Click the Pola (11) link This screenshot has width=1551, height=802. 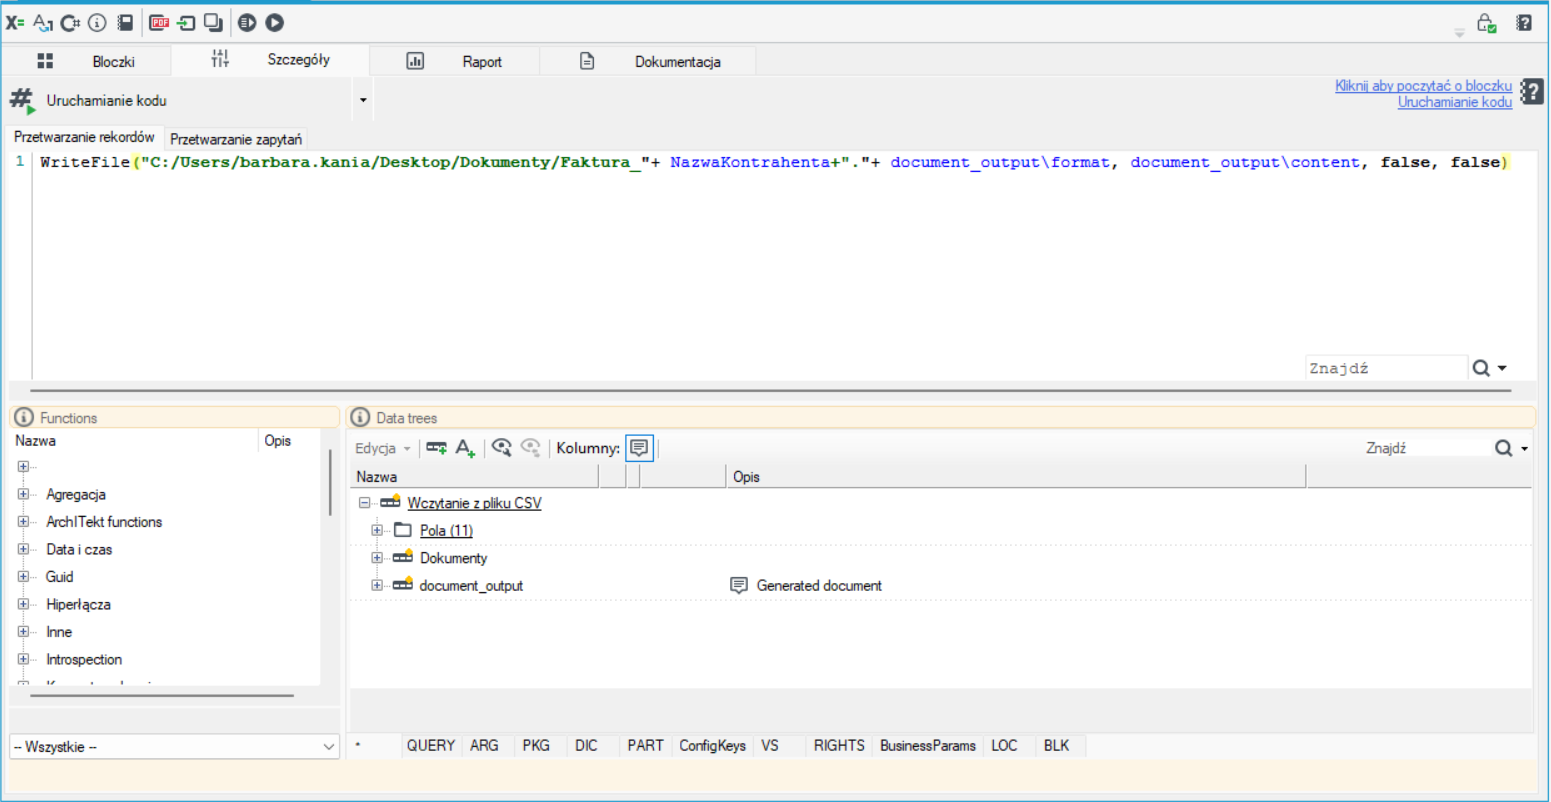pos(446,530)
